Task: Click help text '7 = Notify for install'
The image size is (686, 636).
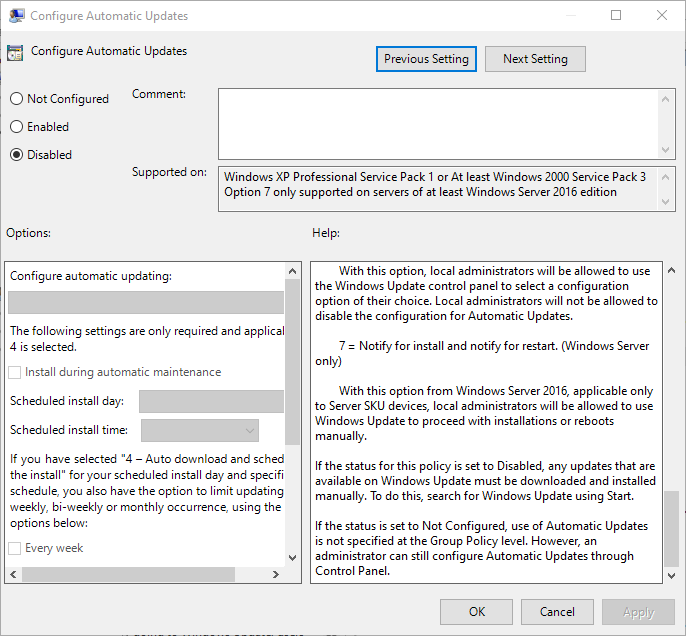Action: click(x=392, y=346)
